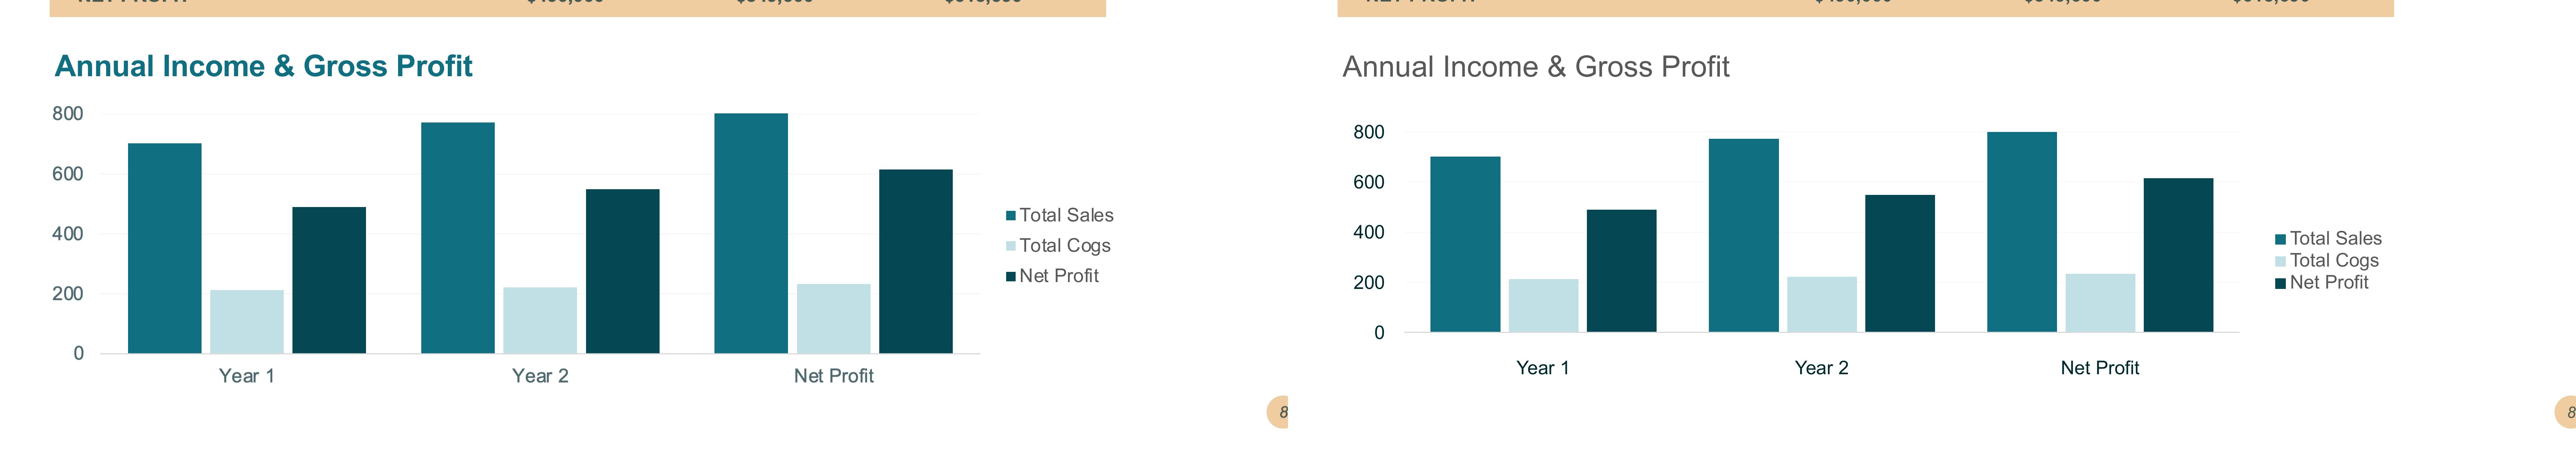The height and width of the screenshot is (455, 2576).
Task: Select Year 1 Total Cogs bar in left chart
Action: pyautogui.click(x=247, y=321)
